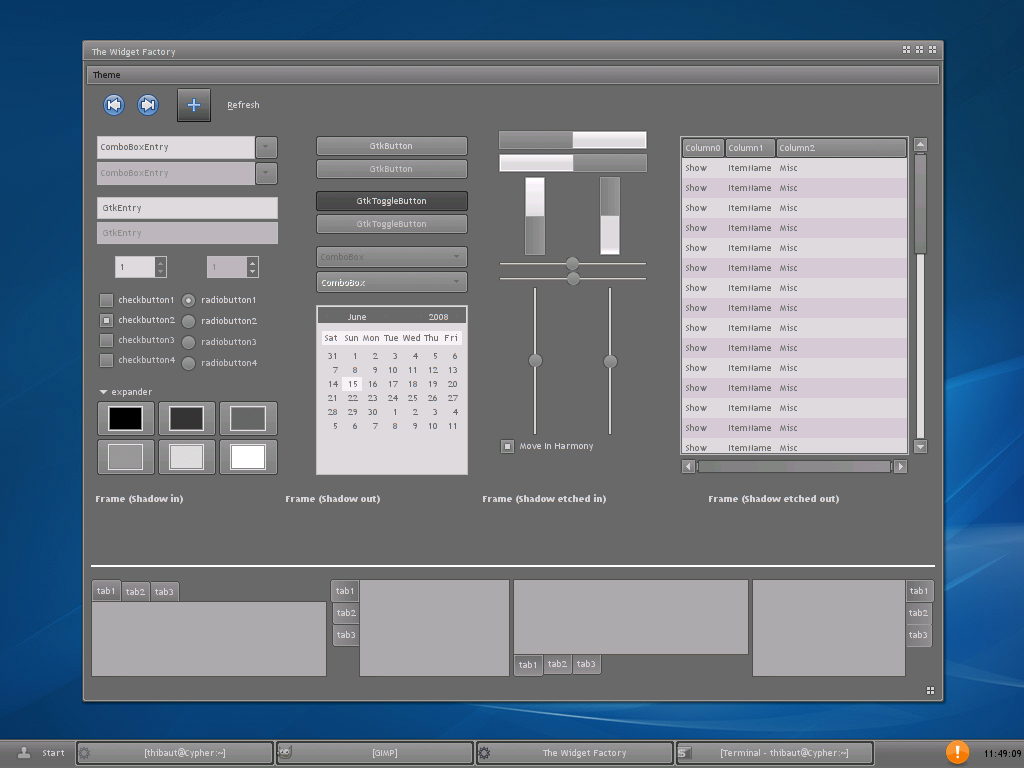1024x768 pixels.
Task: Click the skip-to-last toolbar icon
Action: [148, 104]
